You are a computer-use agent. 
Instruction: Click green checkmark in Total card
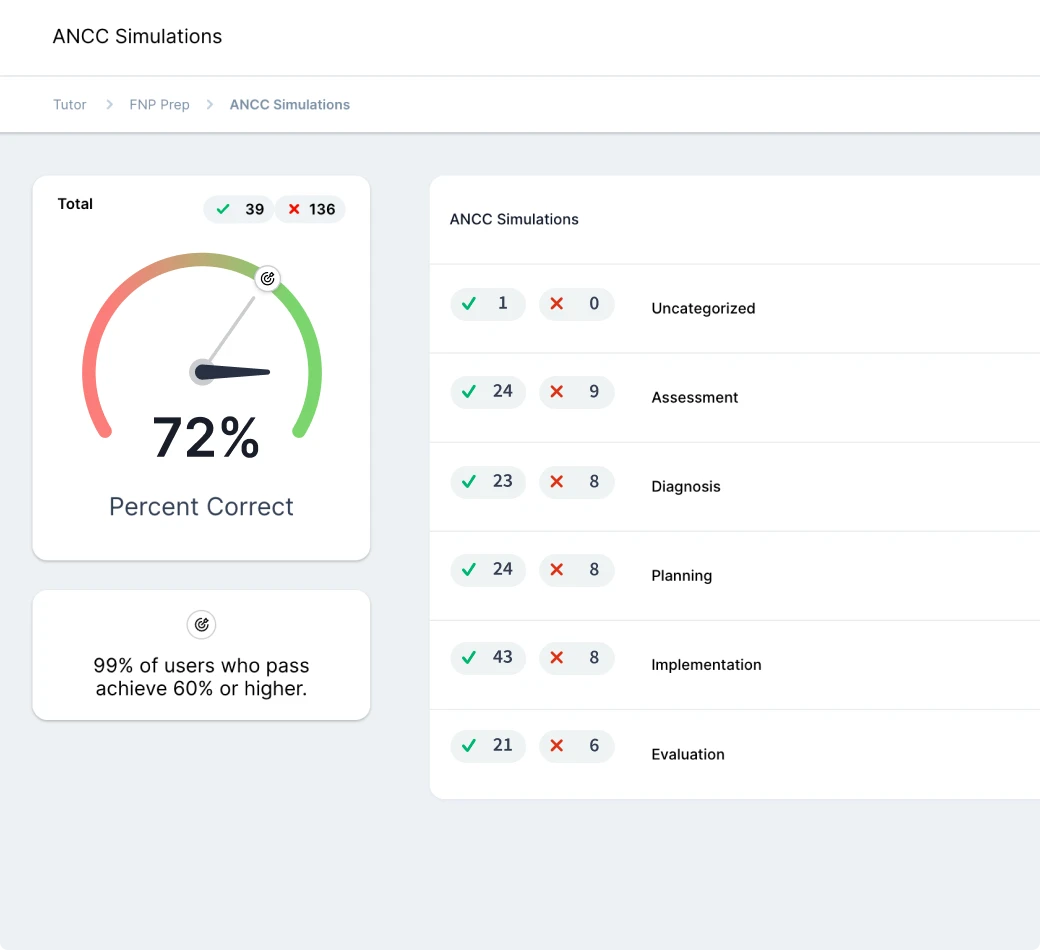[224, 210]
